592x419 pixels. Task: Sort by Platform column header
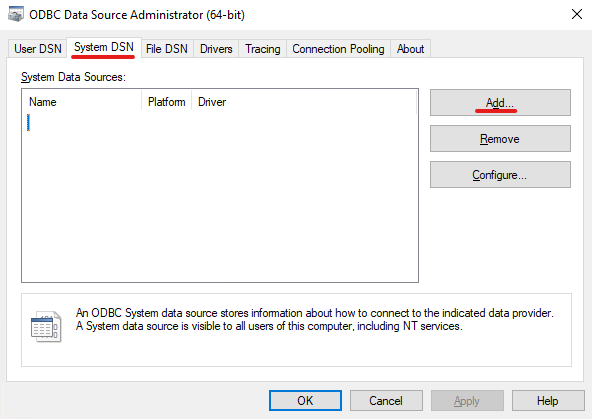click(x=166, y=102)
